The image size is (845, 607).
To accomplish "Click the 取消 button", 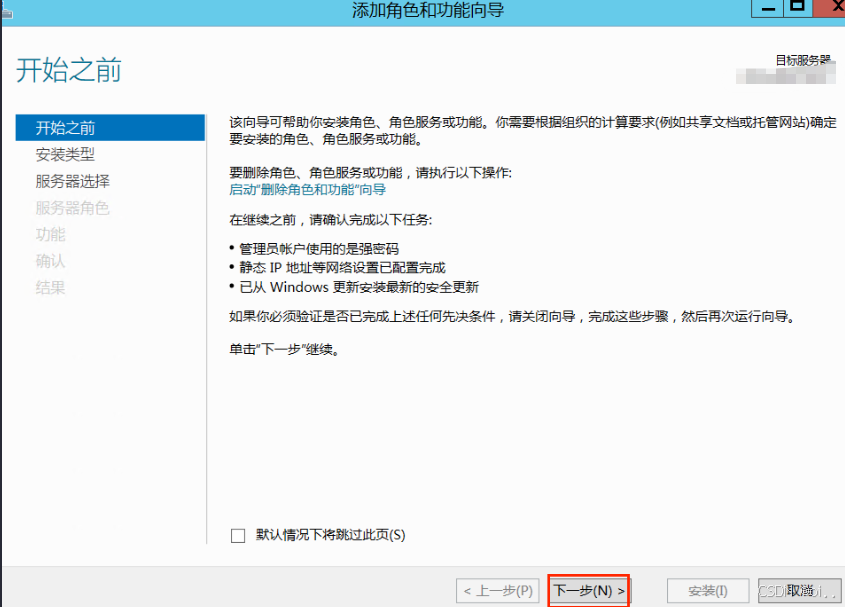I will 799,591.
